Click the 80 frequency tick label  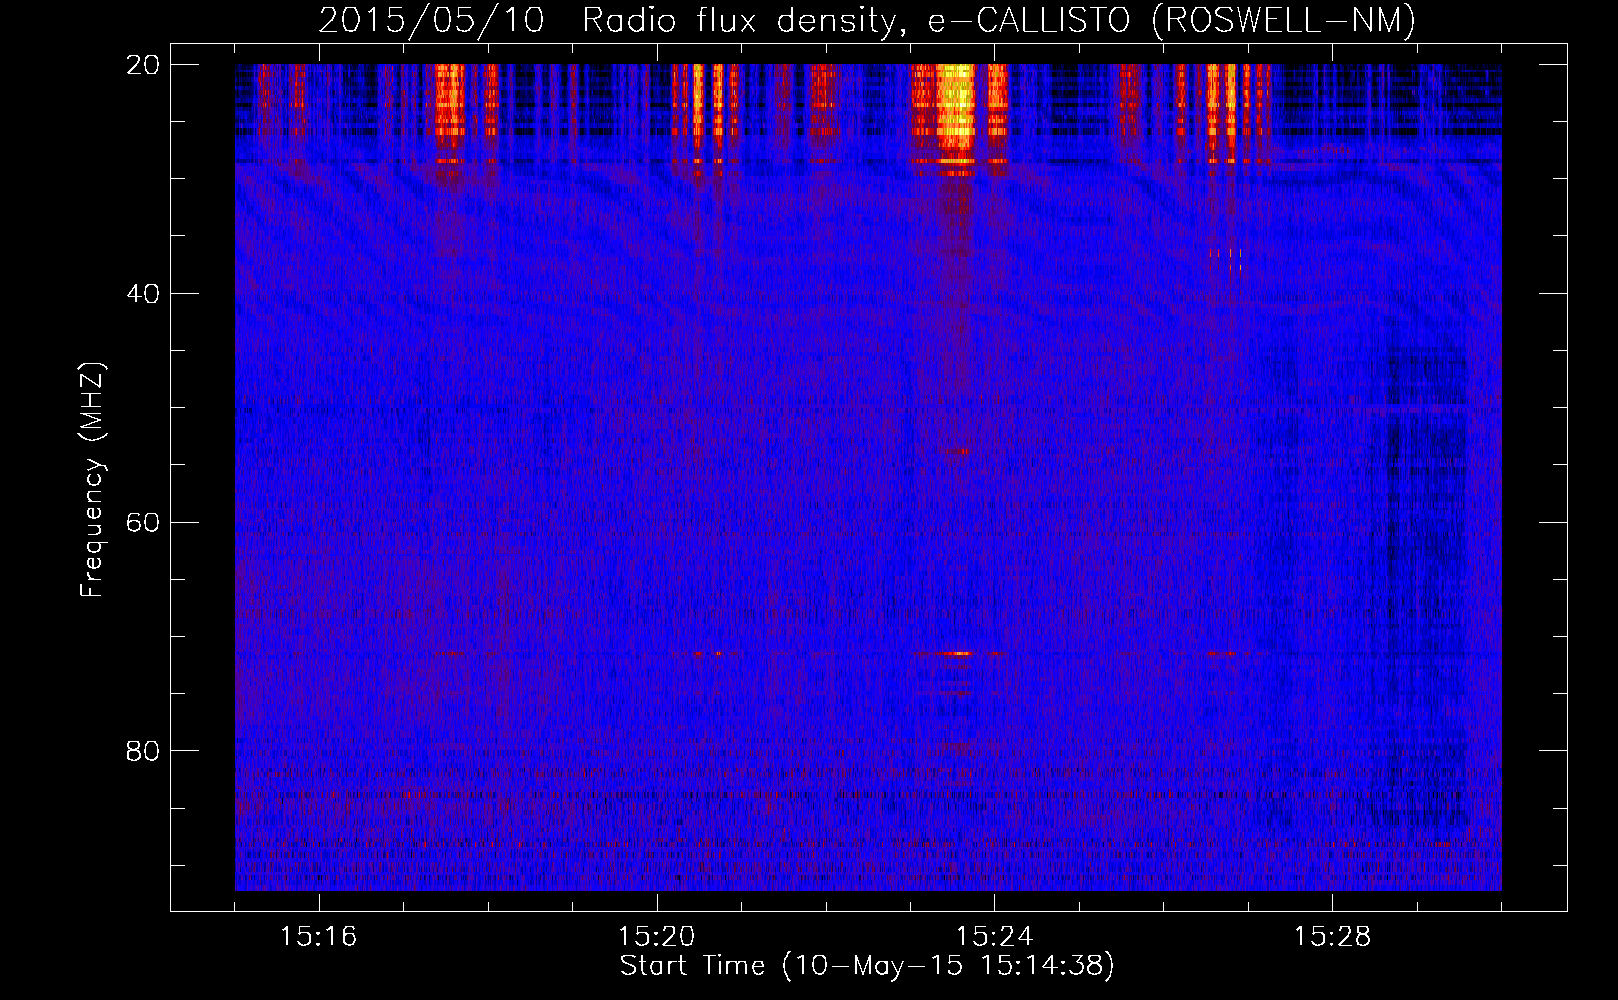pos(143,751)
